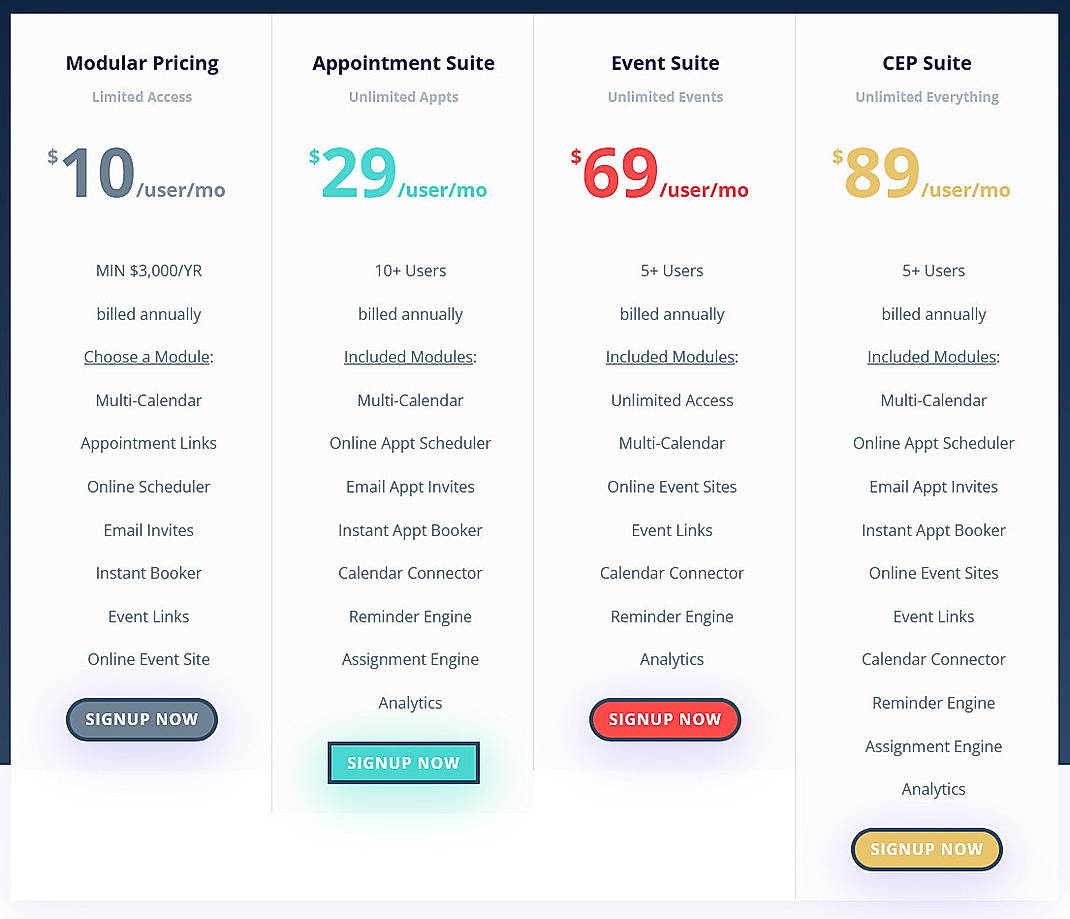This screenshot has height=919, width=1070.
Task: Click 'Reminder Engine' in Appointment Suite
Action: click(x=410, y=616)
